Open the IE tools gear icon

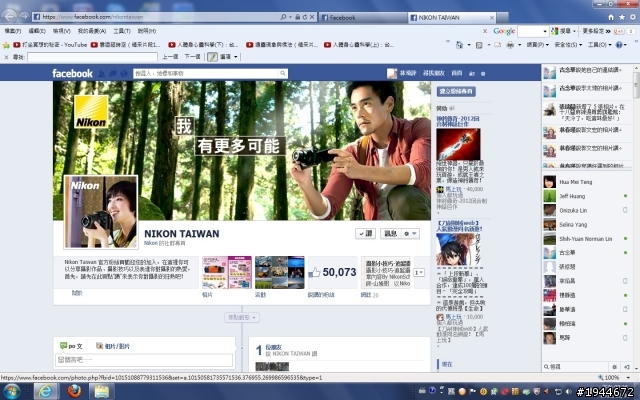pos(633,17)
